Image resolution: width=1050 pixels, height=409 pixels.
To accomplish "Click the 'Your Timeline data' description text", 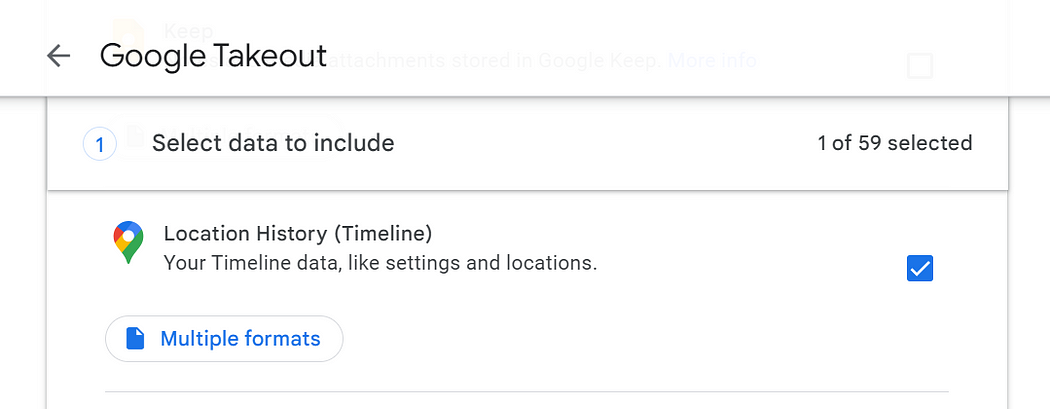I will (380, 264).
